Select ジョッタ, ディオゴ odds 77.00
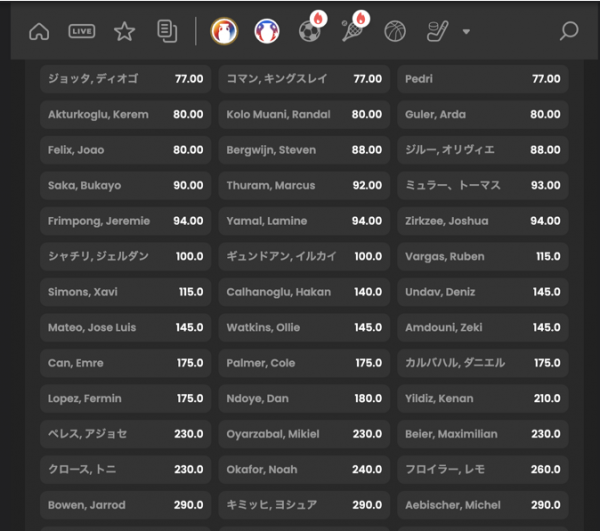600x531 pixels. point(126,79)
